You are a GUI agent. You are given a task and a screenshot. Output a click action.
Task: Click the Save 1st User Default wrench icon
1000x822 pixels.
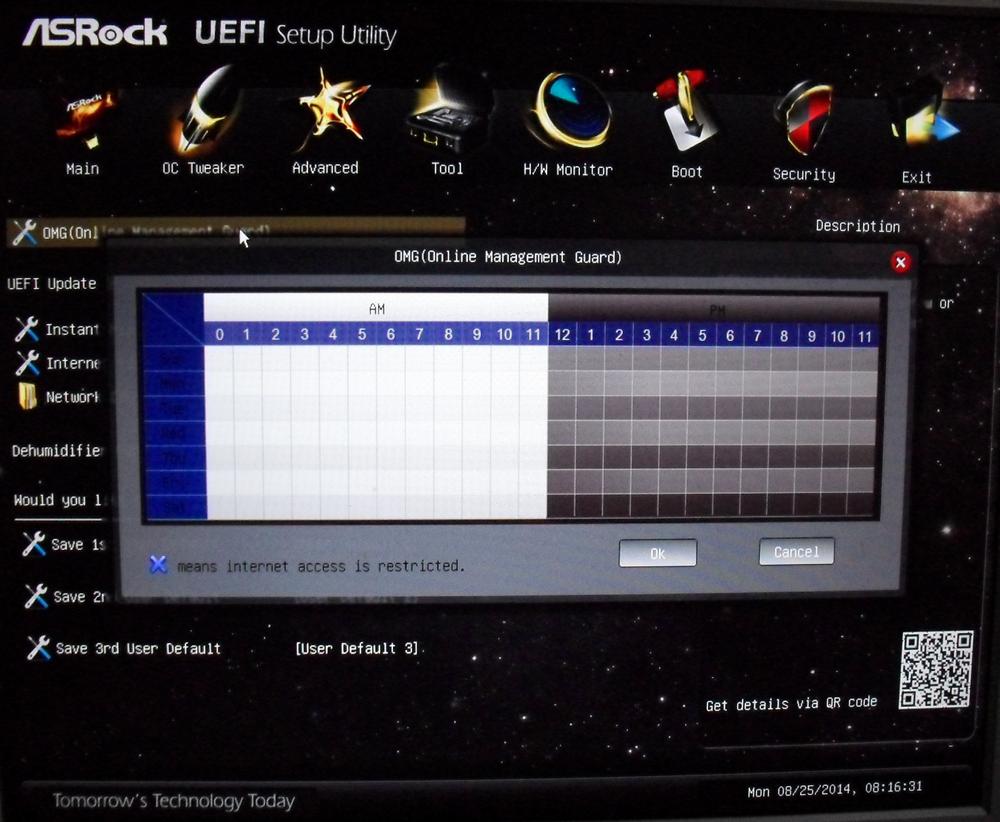click(34, 544)
